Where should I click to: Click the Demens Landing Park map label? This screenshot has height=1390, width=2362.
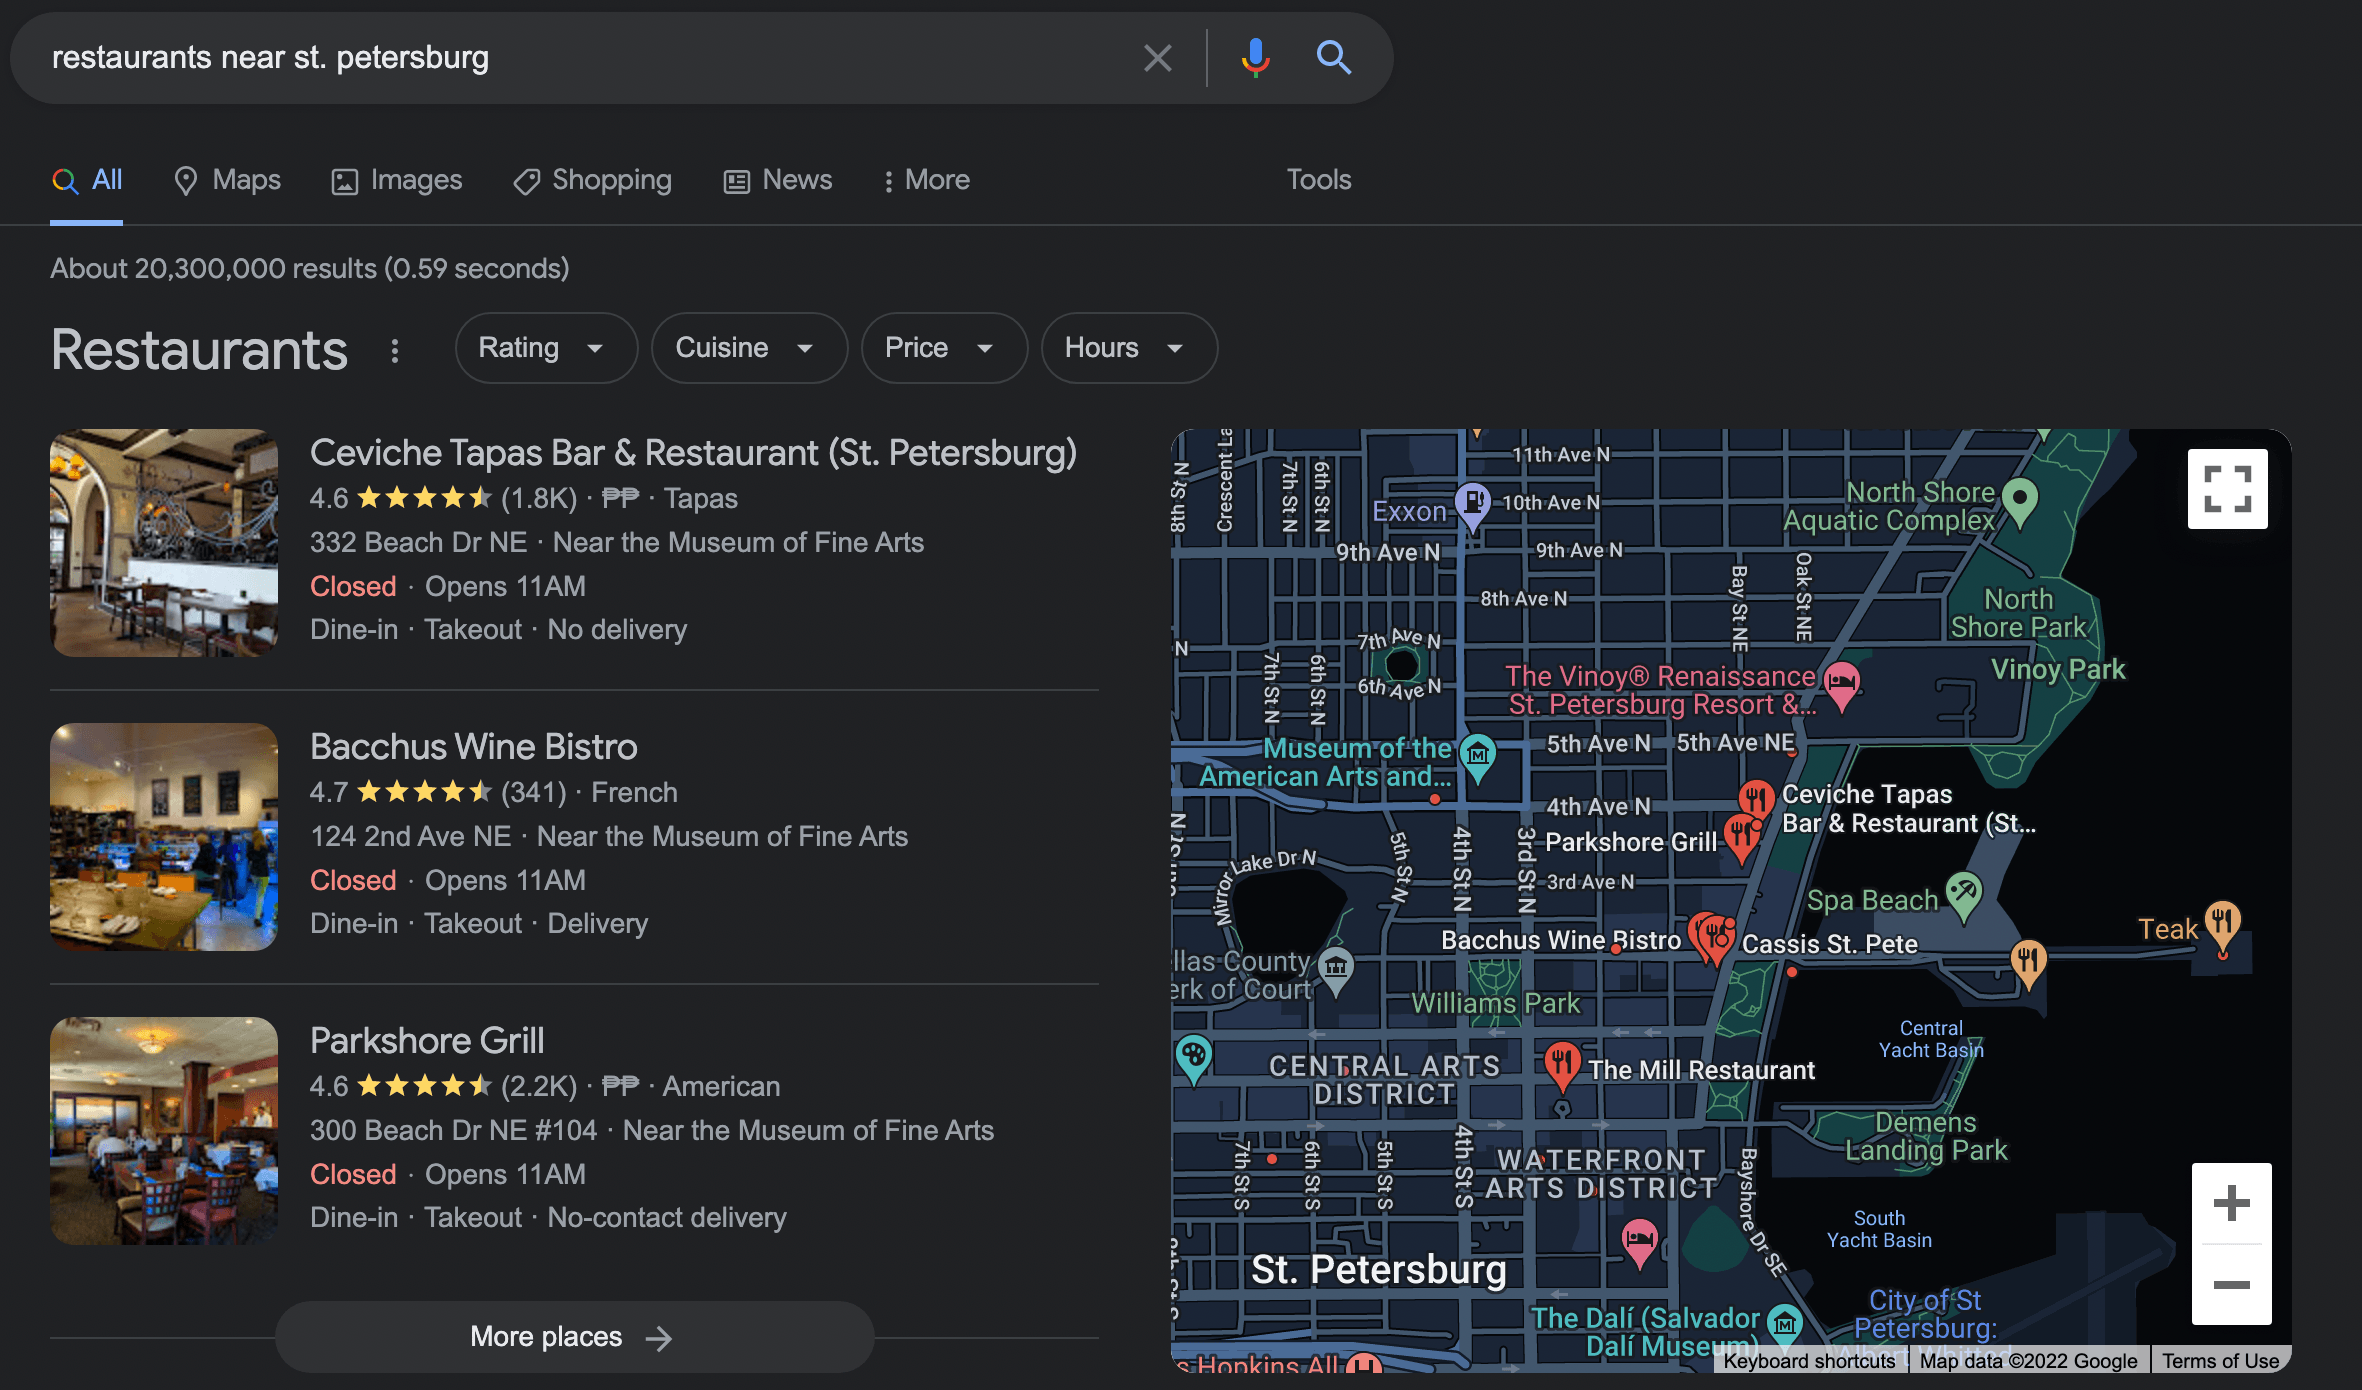click(x=1925, y=1137)
